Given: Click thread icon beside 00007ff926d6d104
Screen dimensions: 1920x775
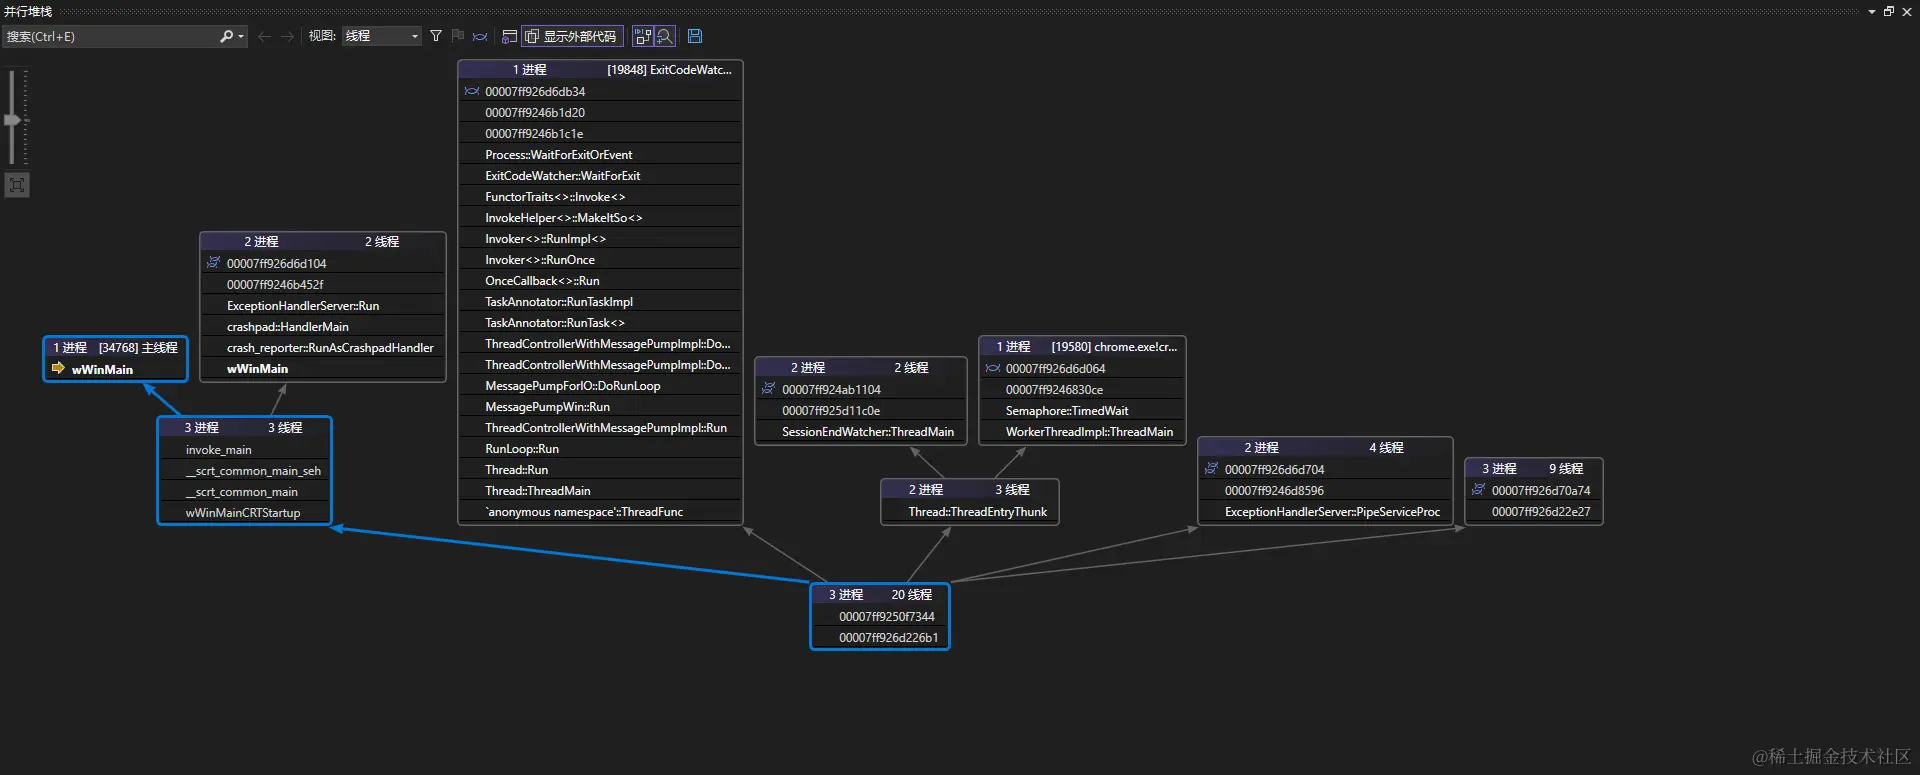Looking at the screenshot, I should tap(213, 263).
